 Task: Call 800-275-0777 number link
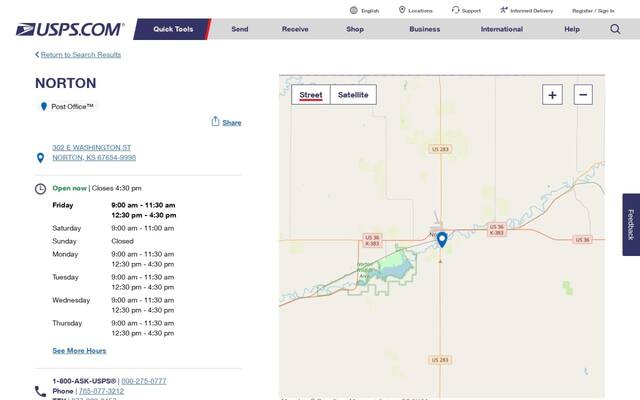[144, 381]
